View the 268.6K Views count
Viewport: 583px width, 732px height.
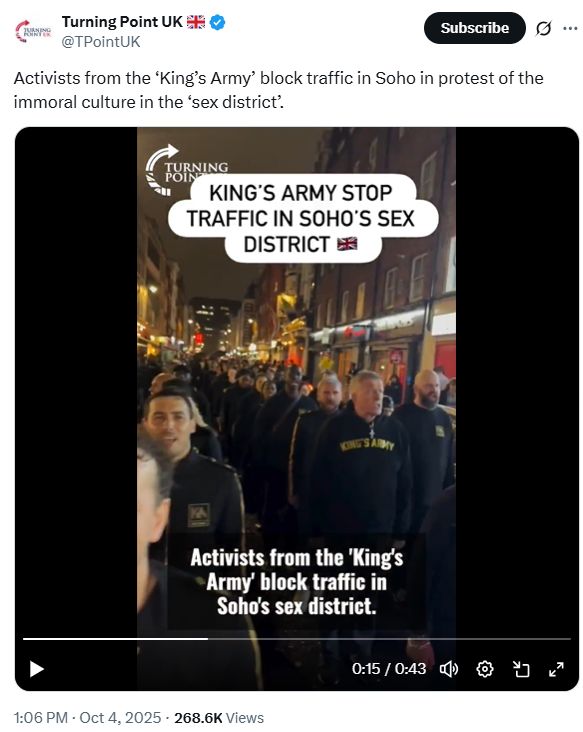point(219,717)
